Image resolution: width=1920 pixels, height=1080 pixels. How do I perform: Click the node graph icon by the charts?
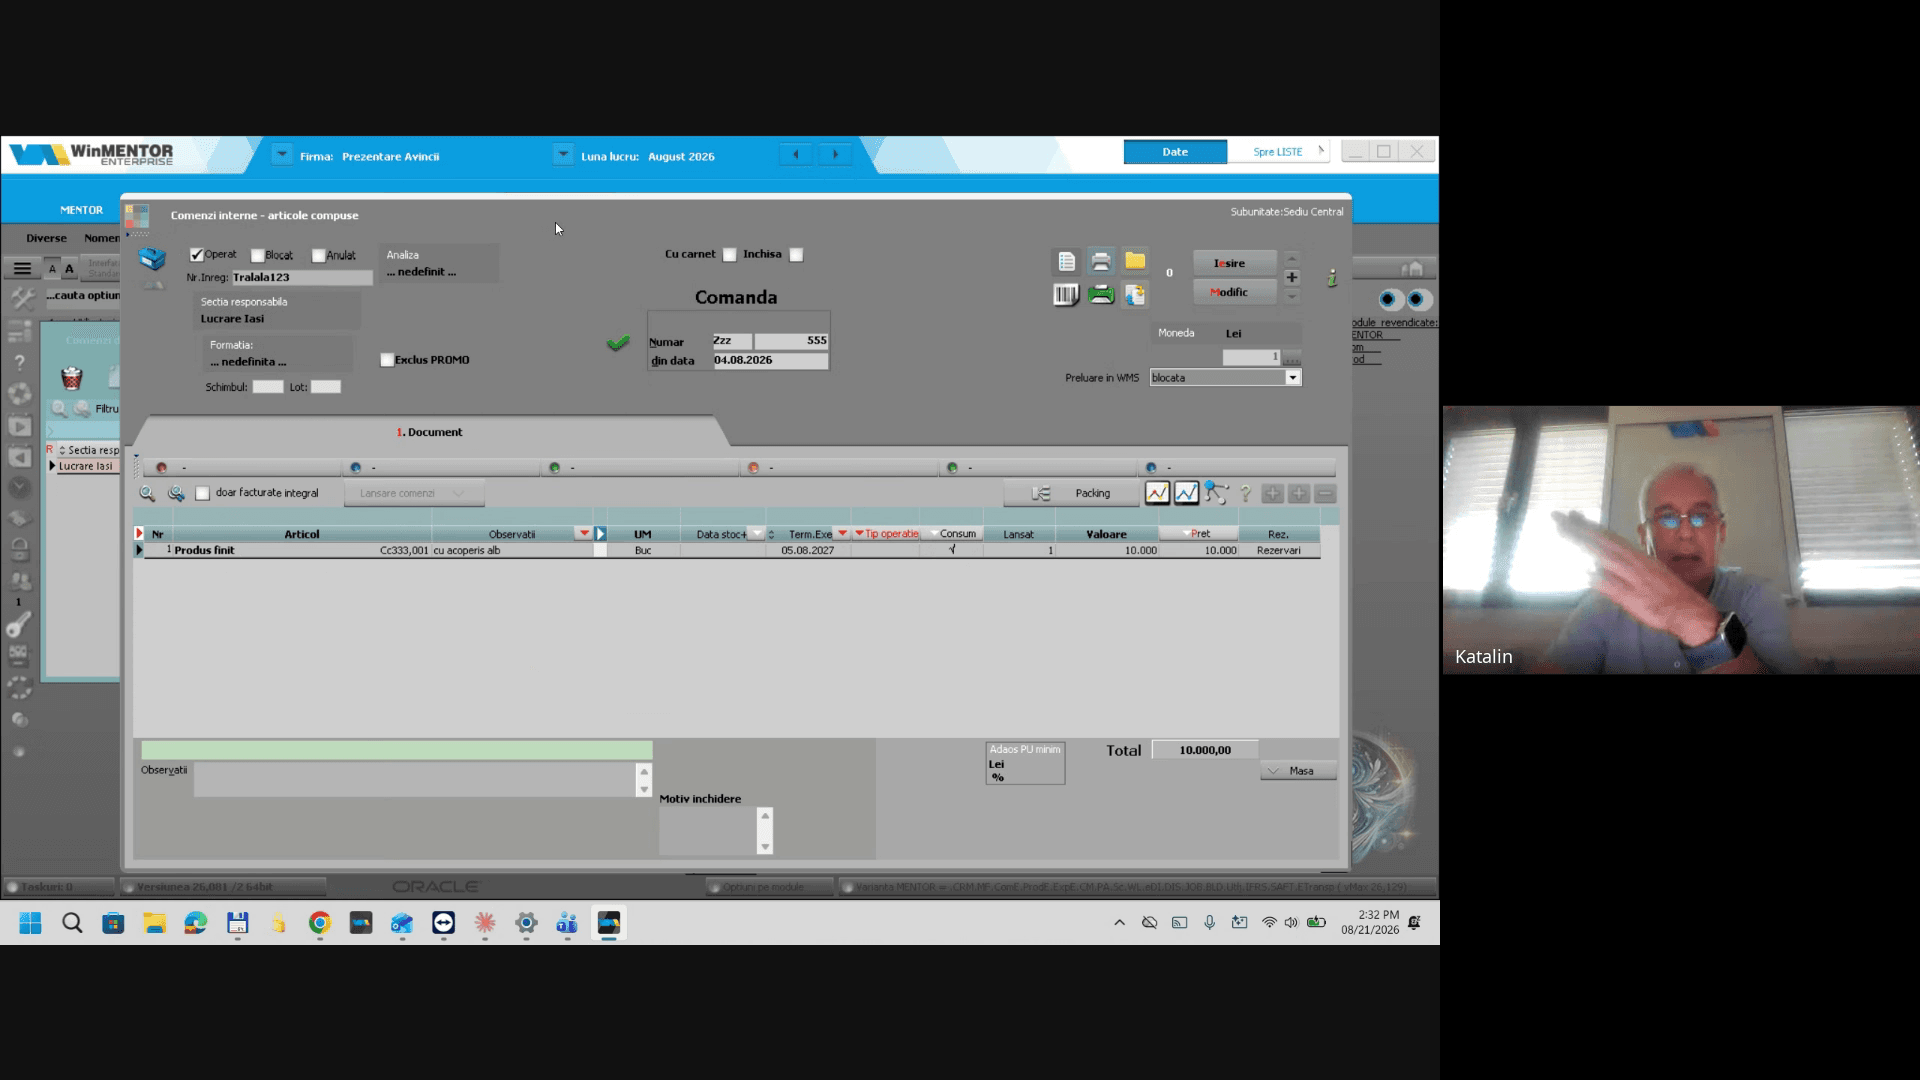click(x=1216, y=493)
